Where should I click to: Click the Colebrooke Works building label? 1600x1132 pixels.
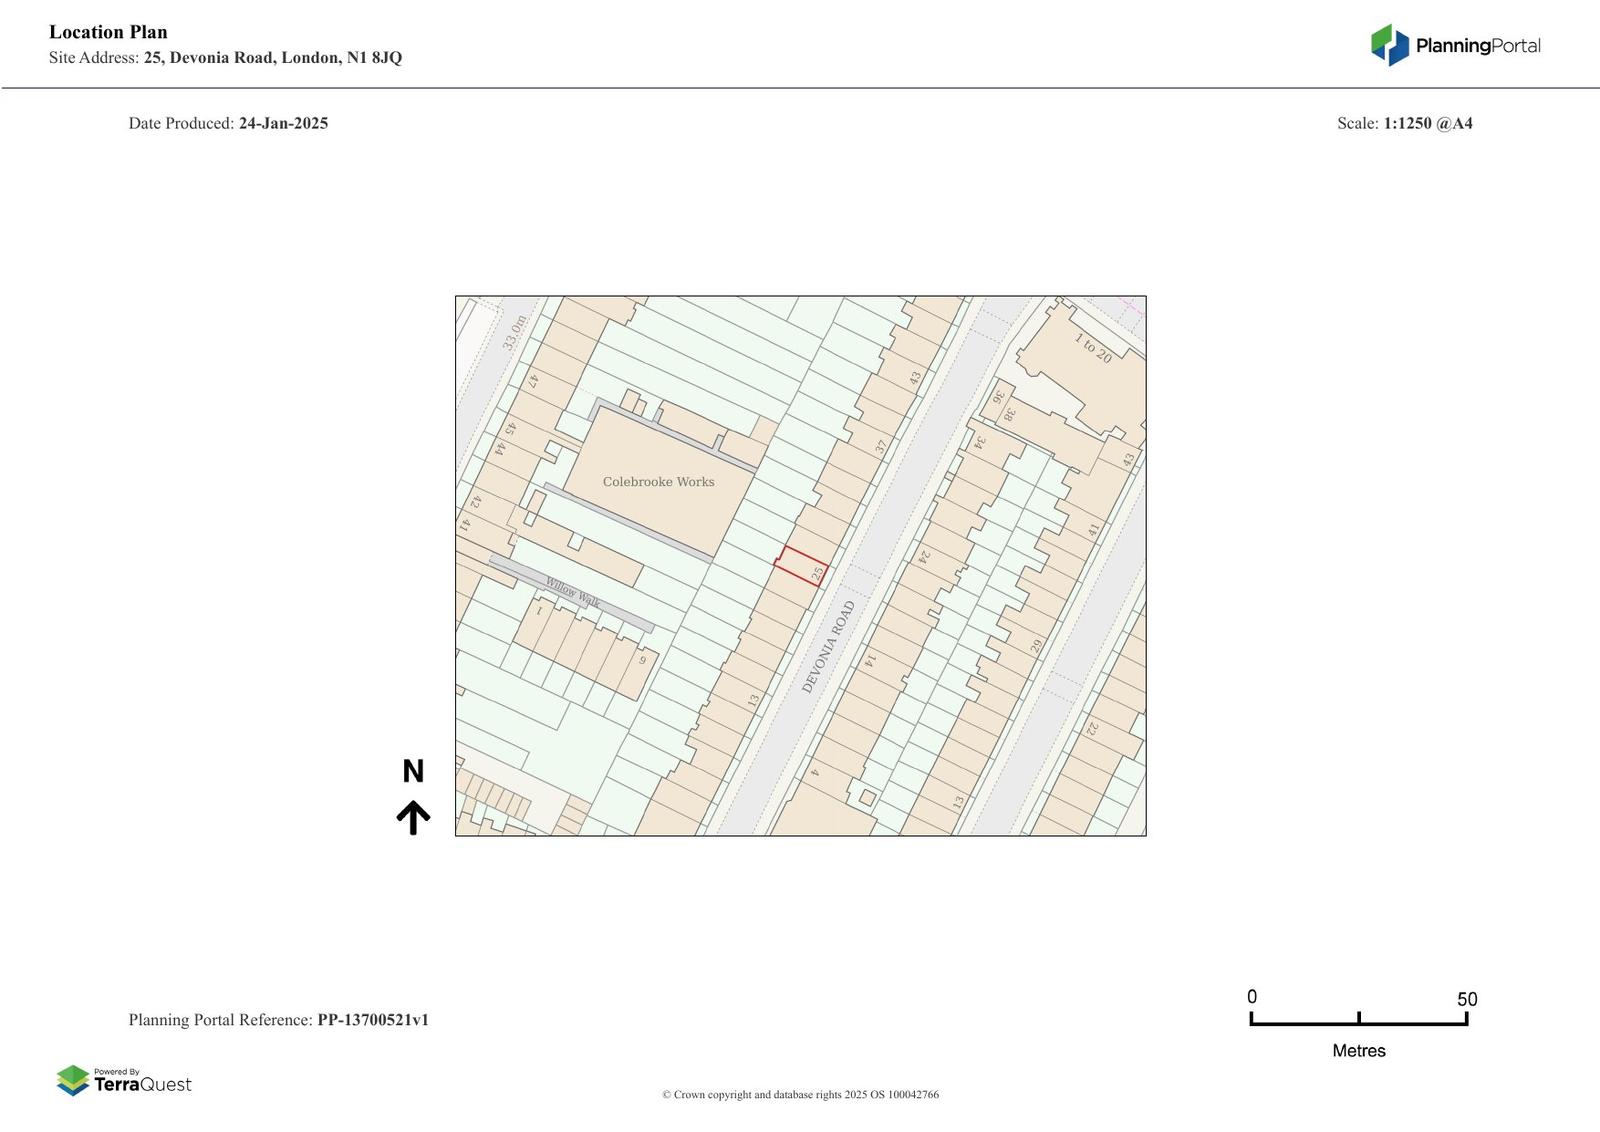658,482
